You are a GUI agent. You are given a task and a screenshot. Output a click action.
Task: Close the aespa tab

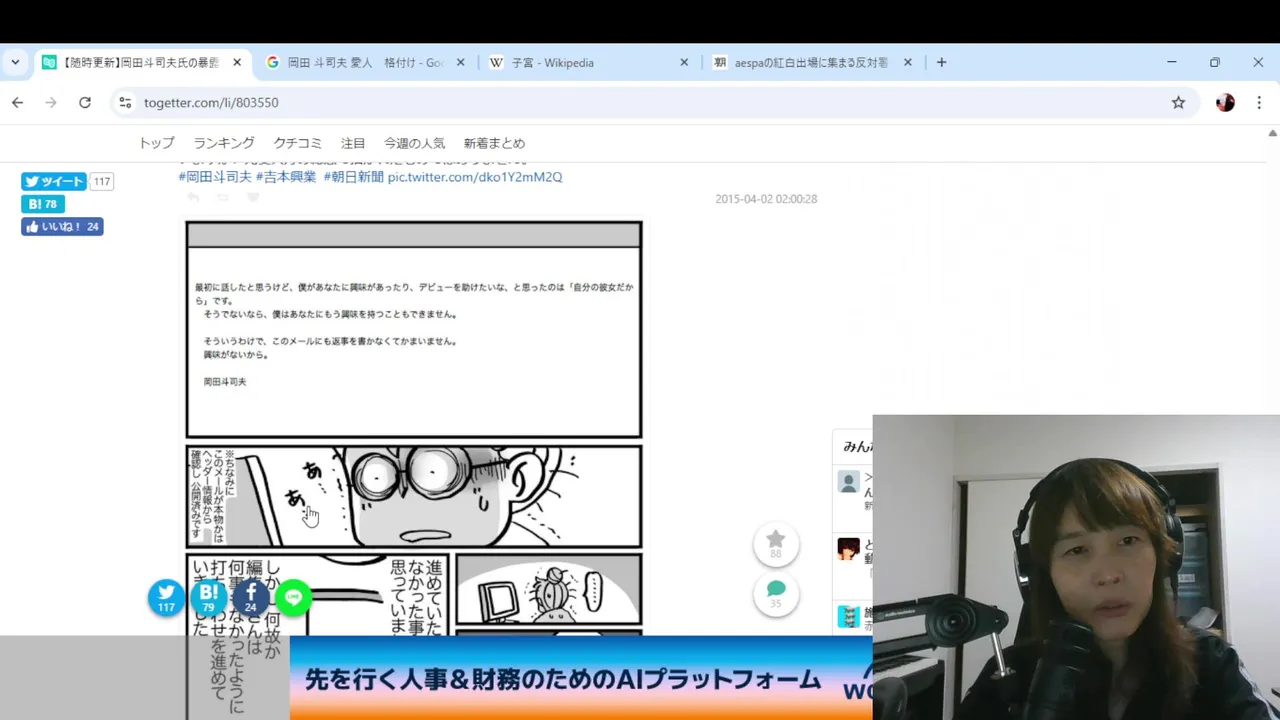(x=908, y=62)
